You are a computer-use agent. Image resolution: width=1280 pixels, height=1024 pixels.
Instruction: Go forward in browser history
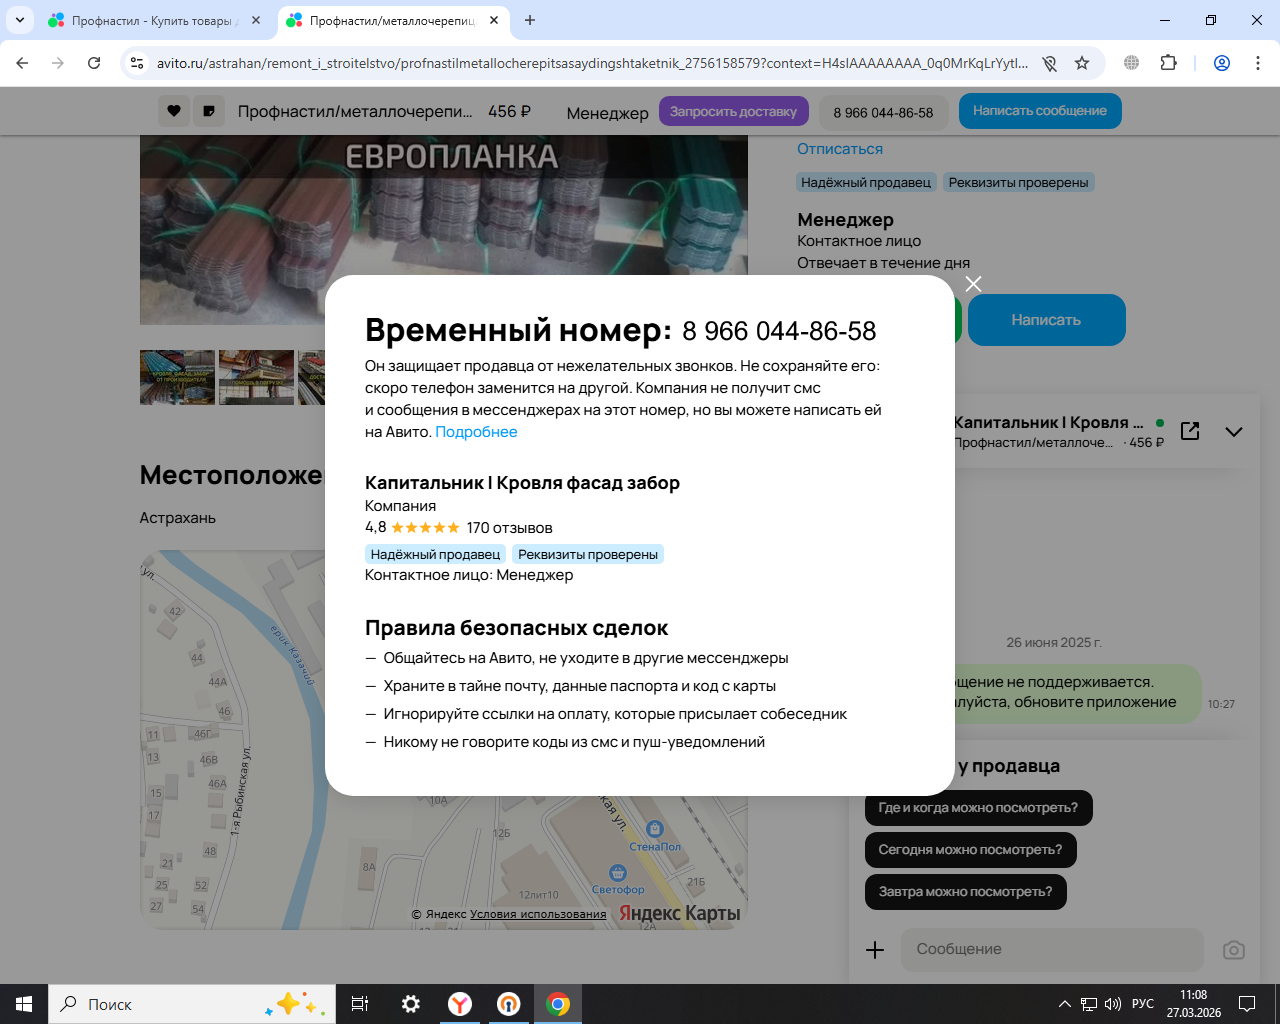pyautogui.click(x=58, y=63)
